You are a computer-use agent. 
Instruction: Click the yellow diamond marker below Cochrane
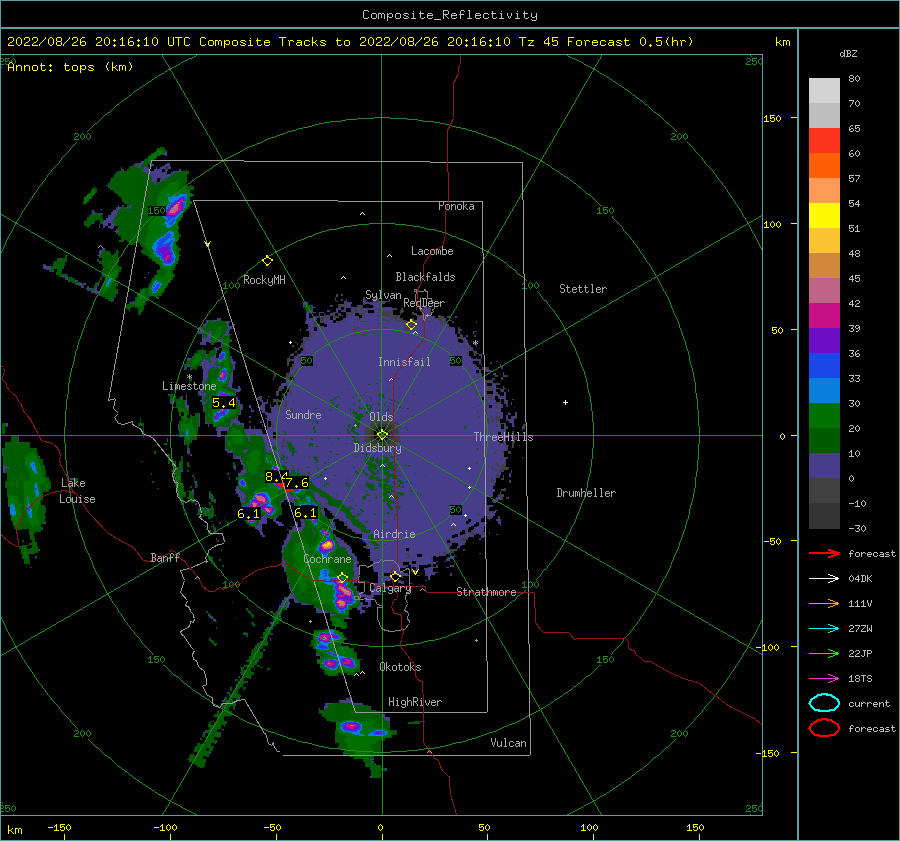click(x=342, y=577)
